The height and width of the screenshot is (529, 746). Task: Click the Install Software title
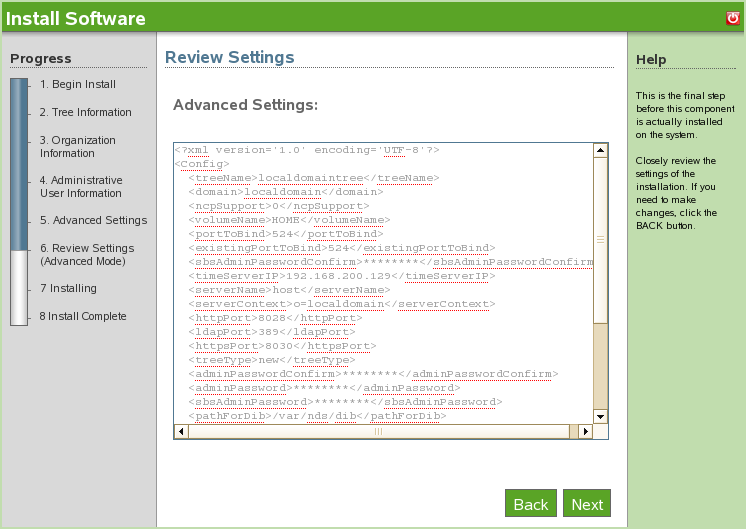click(x=76, y=19)
